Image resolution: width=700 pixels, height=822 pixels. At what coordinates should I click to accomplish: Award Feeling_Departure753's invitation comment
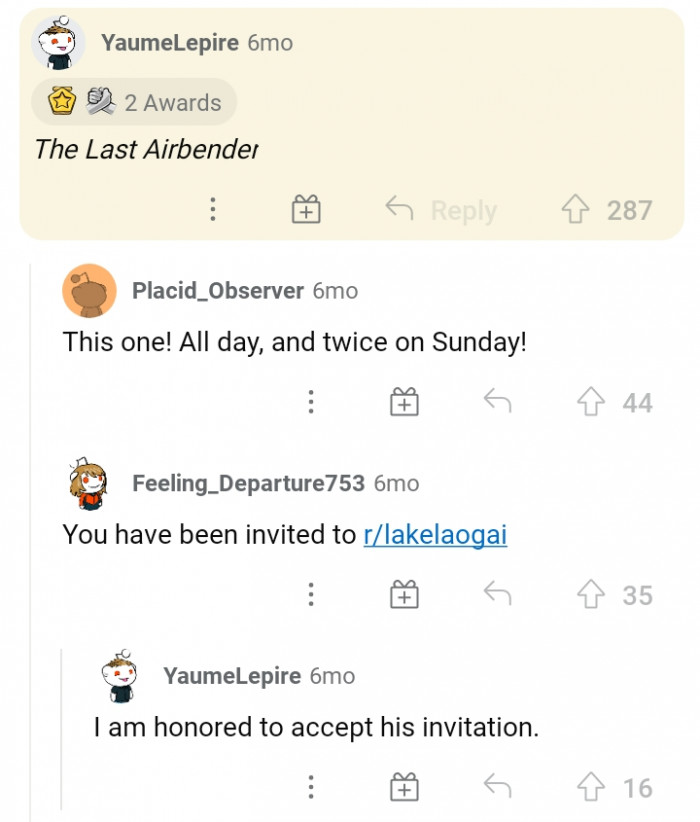(403, 595)
